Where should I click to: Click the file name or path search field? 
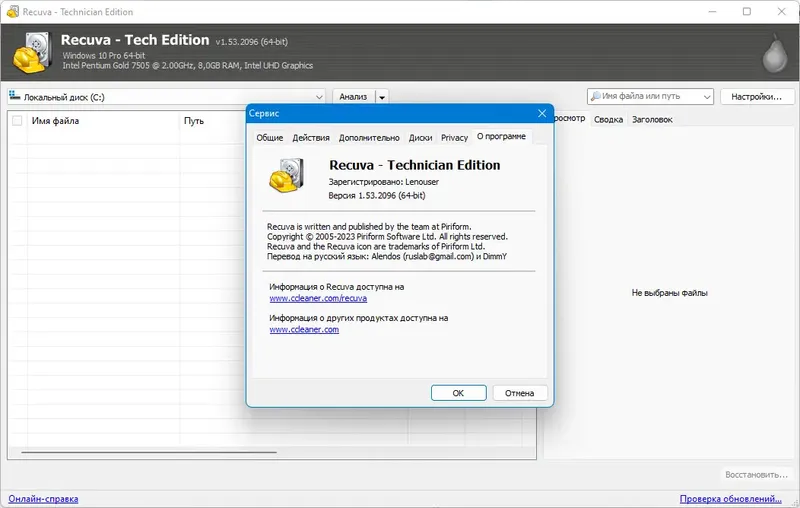(650, 96)
